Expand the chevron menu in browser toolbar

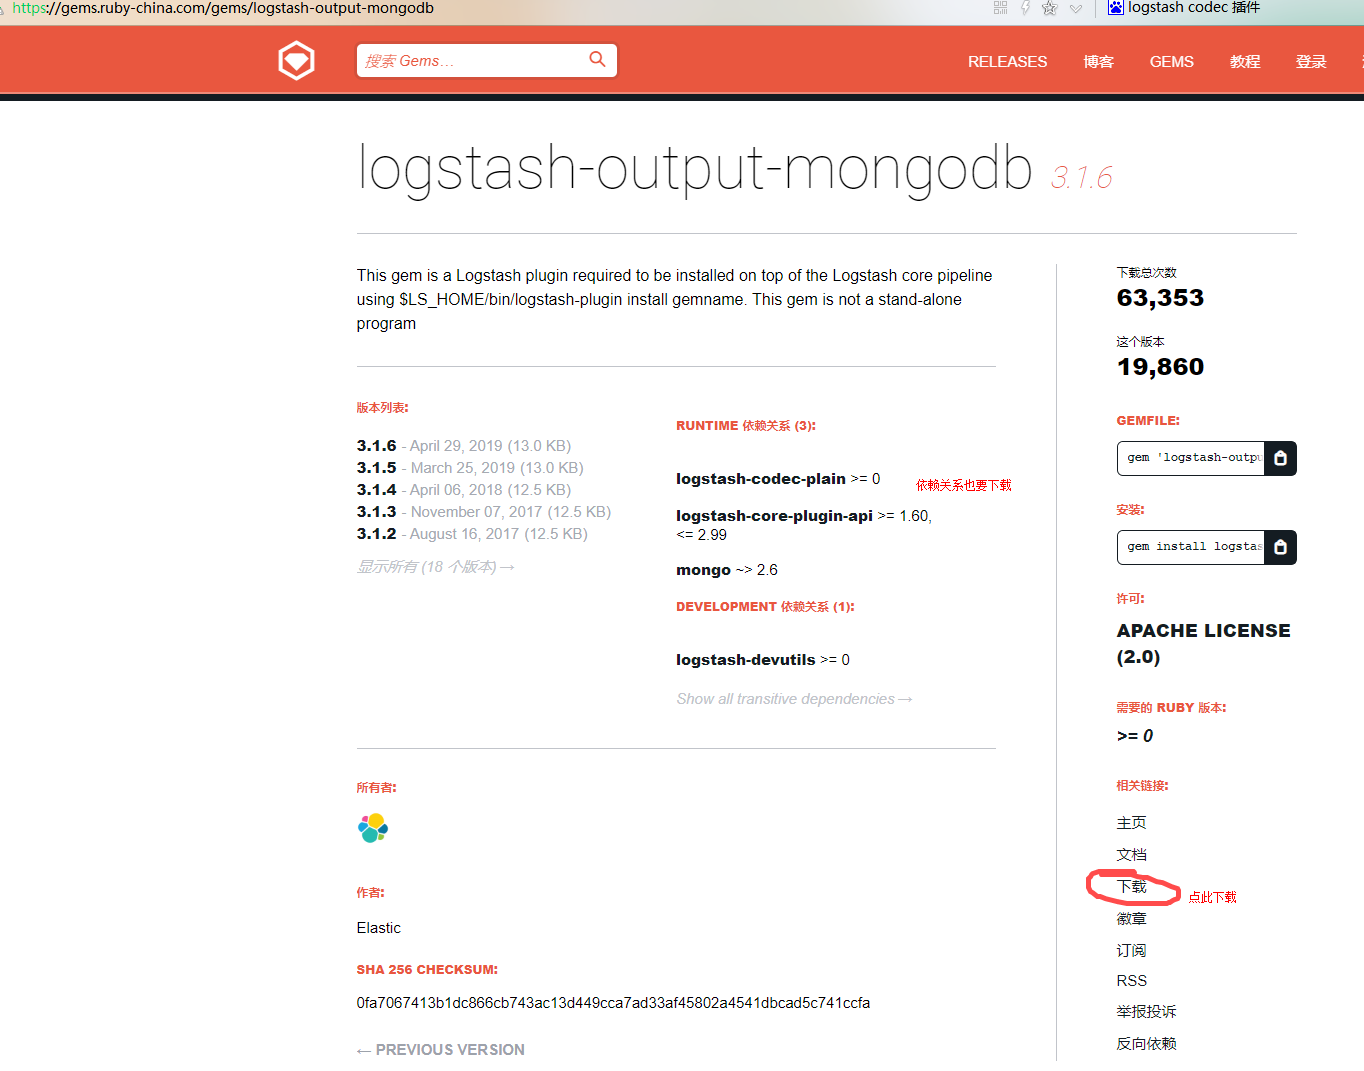click(x=1075, y=8)
